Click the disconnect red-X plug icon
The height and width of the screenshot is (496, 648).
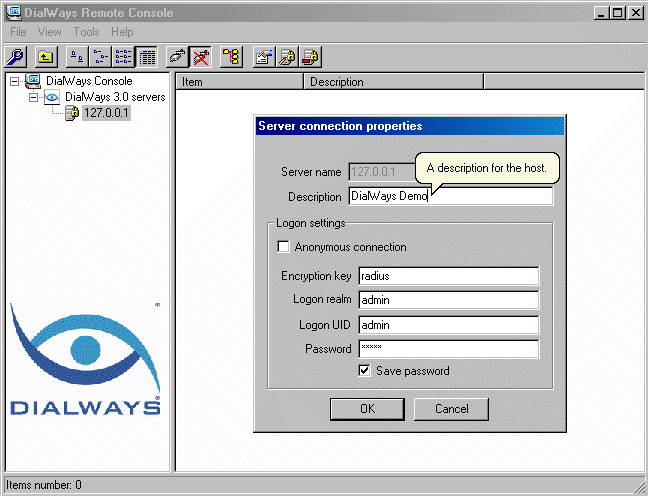point(201,57)
